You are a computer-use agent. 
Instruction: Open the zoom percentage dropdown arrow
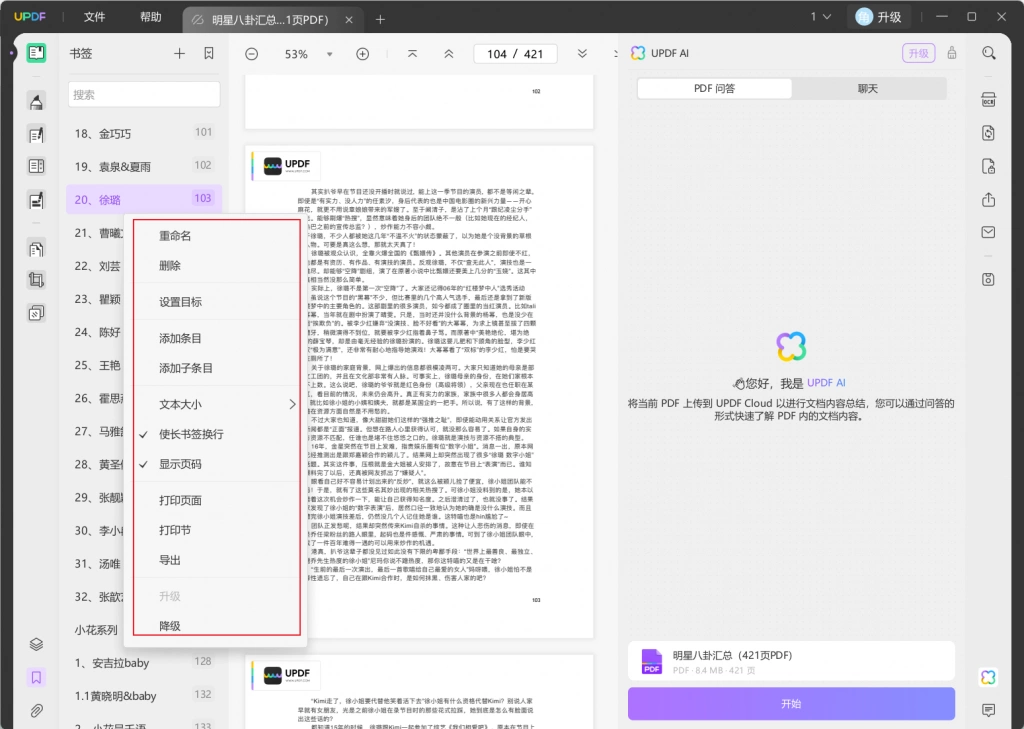point(330,54)
